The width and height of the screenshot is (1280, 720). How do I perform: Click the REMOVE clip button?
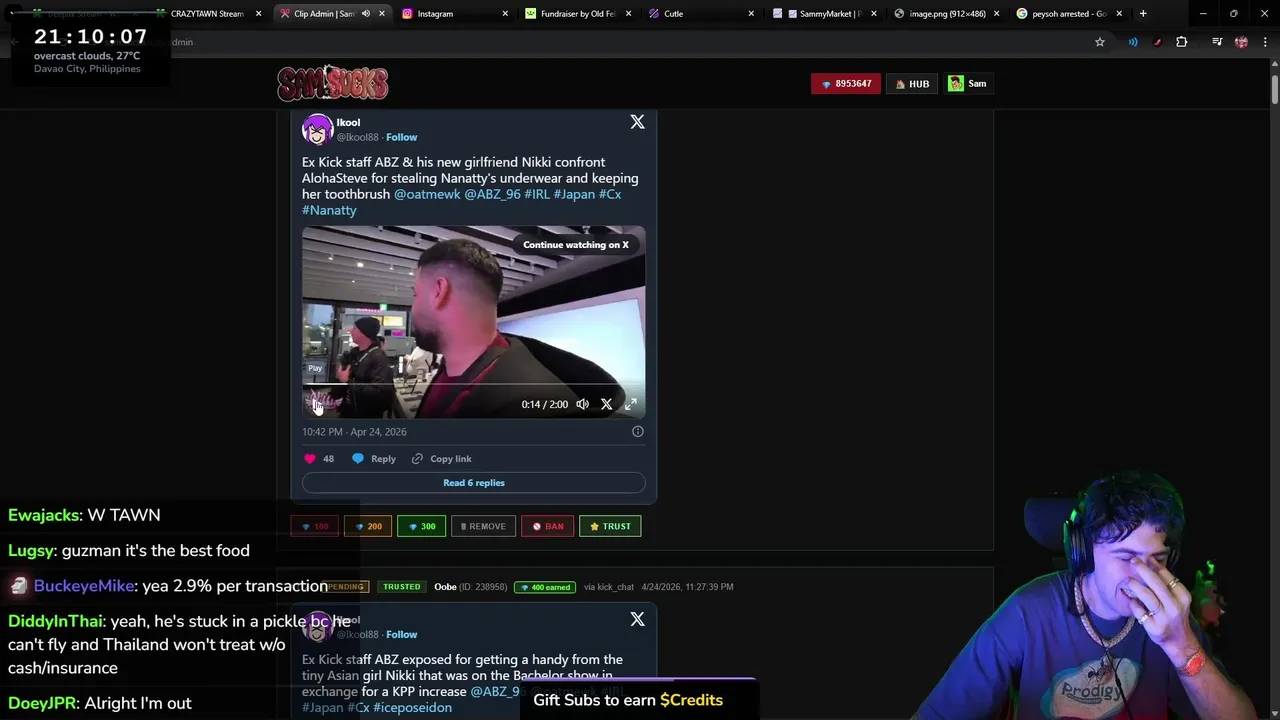pyautogui.click(x=483, y=526)
